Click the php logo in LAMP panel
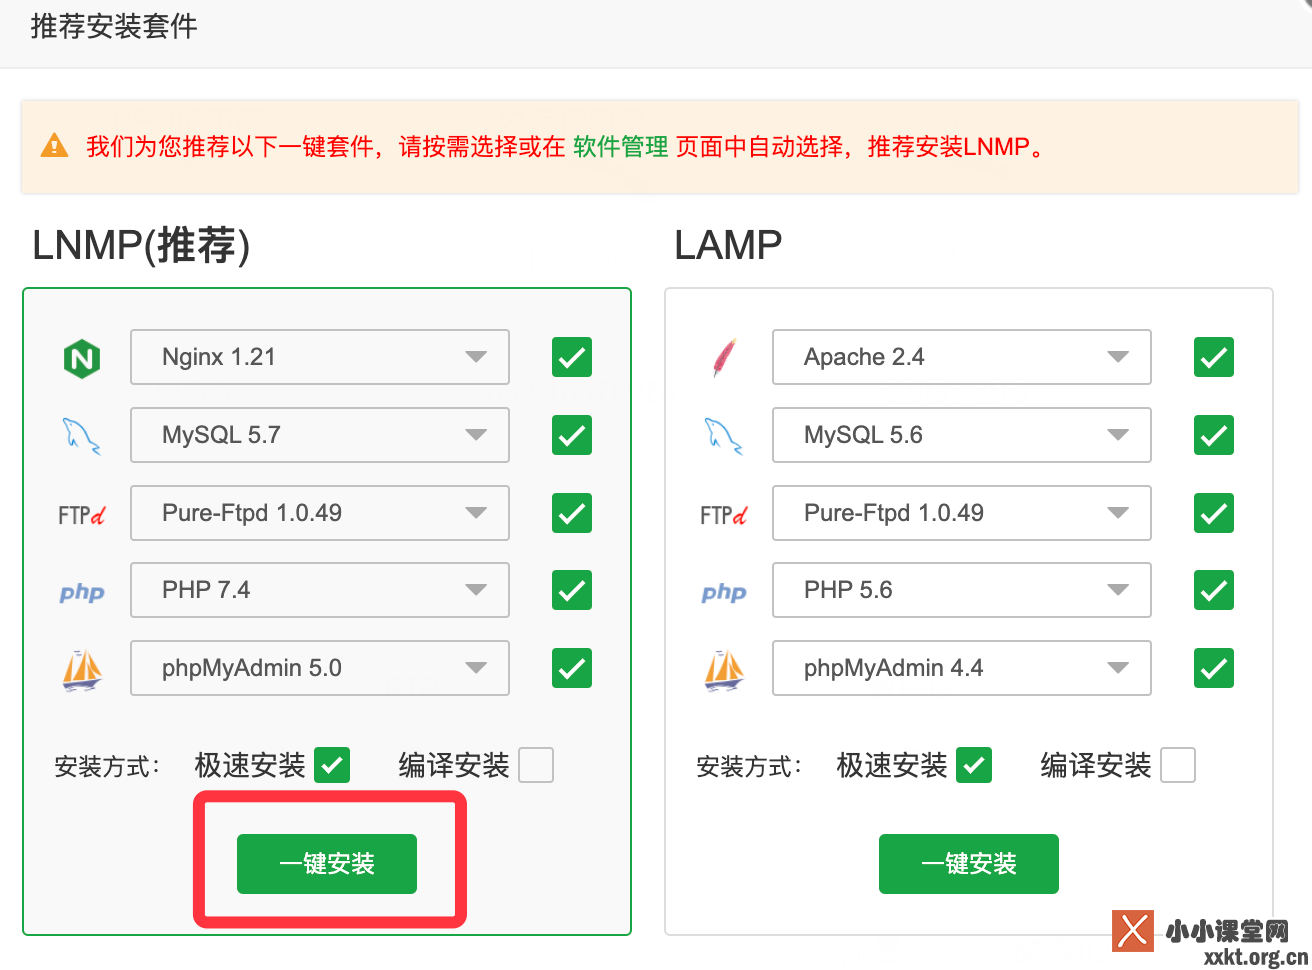The height and width of the screenshot is (970, 1312). point(724,593)
